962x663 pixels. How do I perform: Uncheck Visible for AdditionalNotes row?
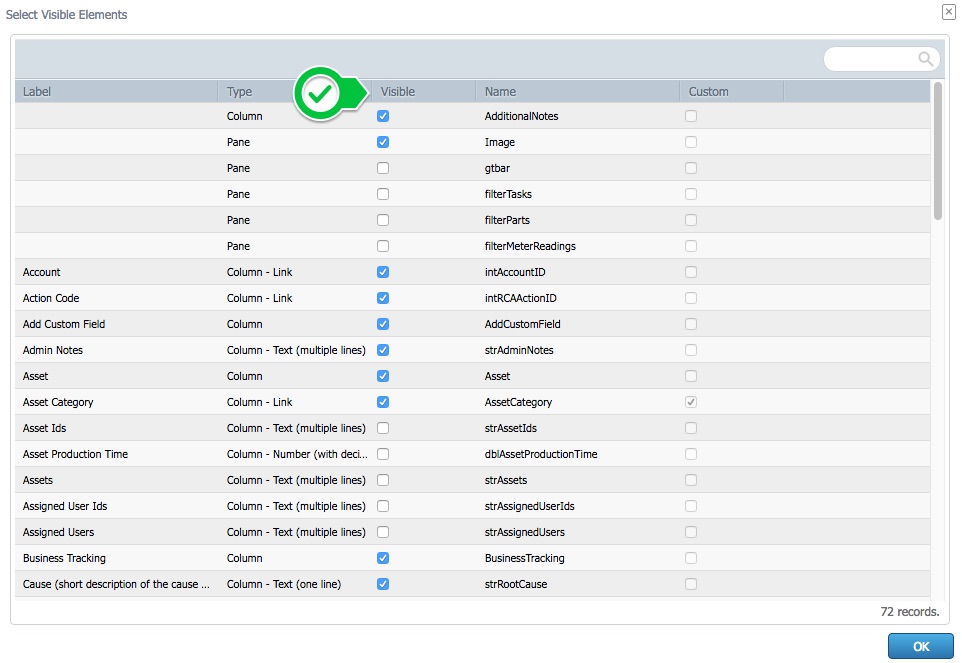pyautogui.click(x=383, y=116)
